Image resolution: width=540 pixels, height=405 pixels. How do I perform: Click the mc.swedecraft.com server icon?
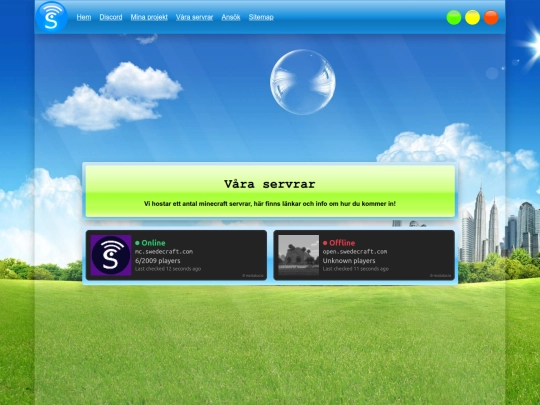pyautogui.click(x=111, y=255)
